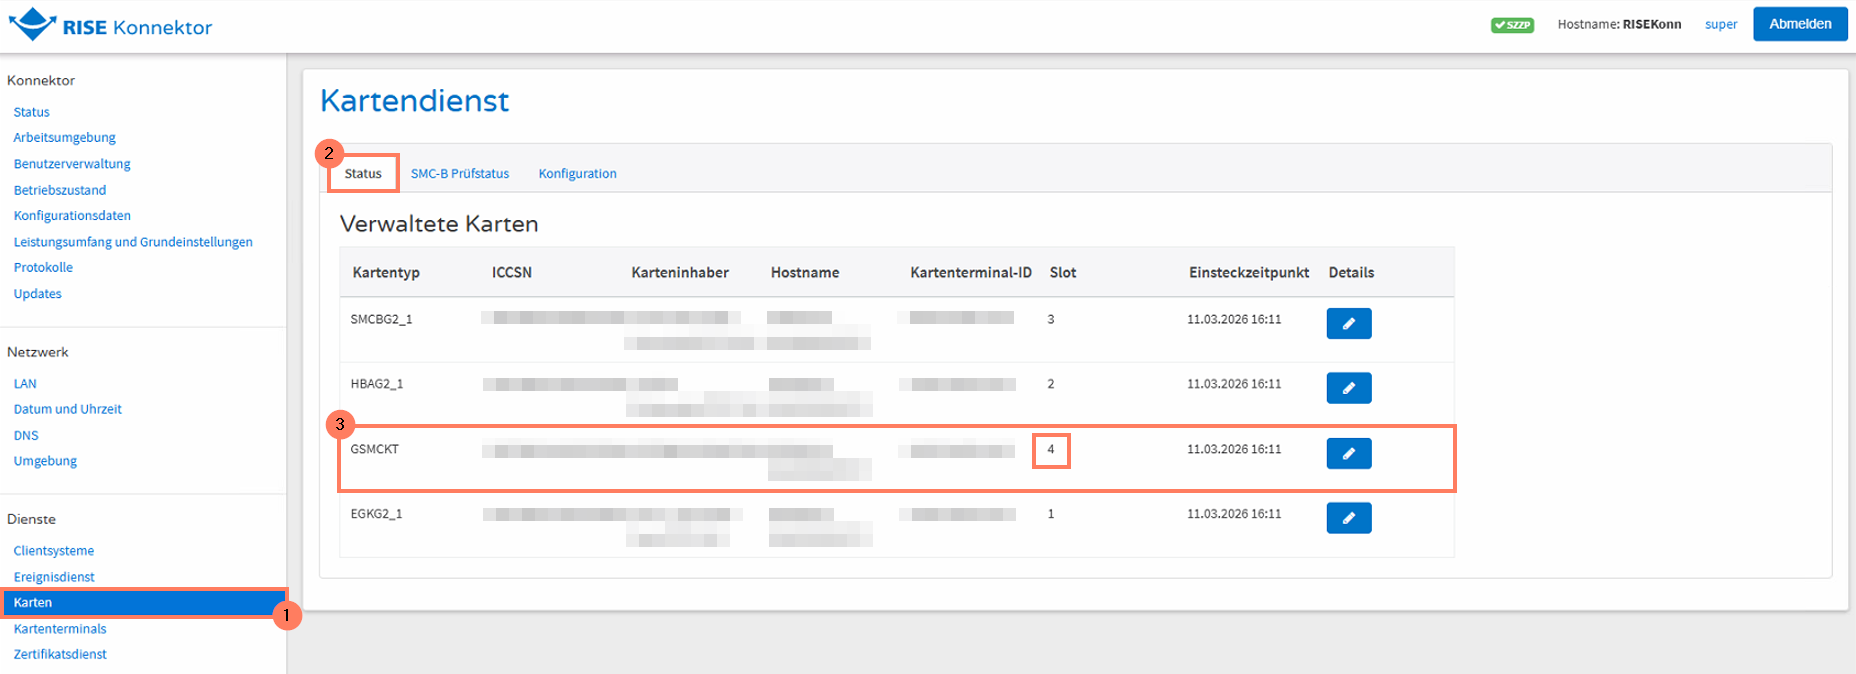The height and width of the screenshot is (674, 1856).
Task: Open details of the EGKG2_1 card
Action: (x=1348, y=518)
